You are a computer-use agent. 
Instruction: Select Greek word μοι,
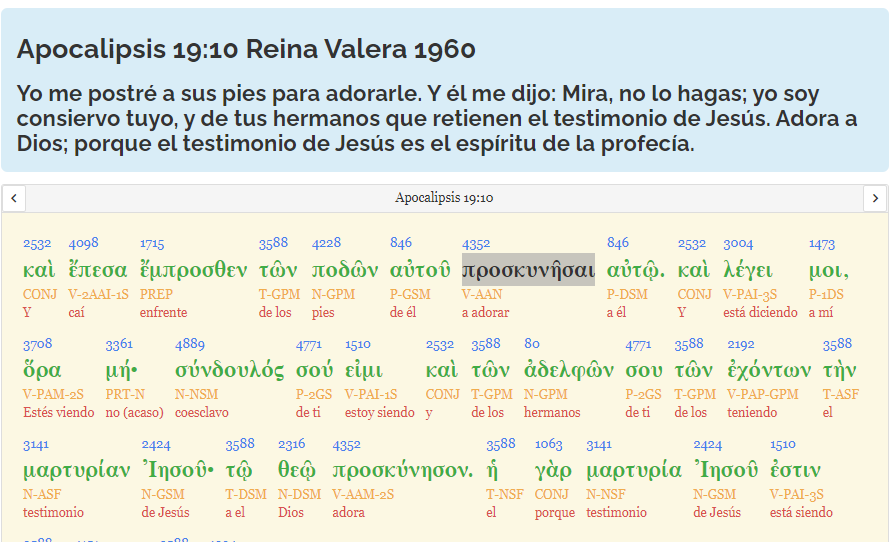tap(828, 270)
